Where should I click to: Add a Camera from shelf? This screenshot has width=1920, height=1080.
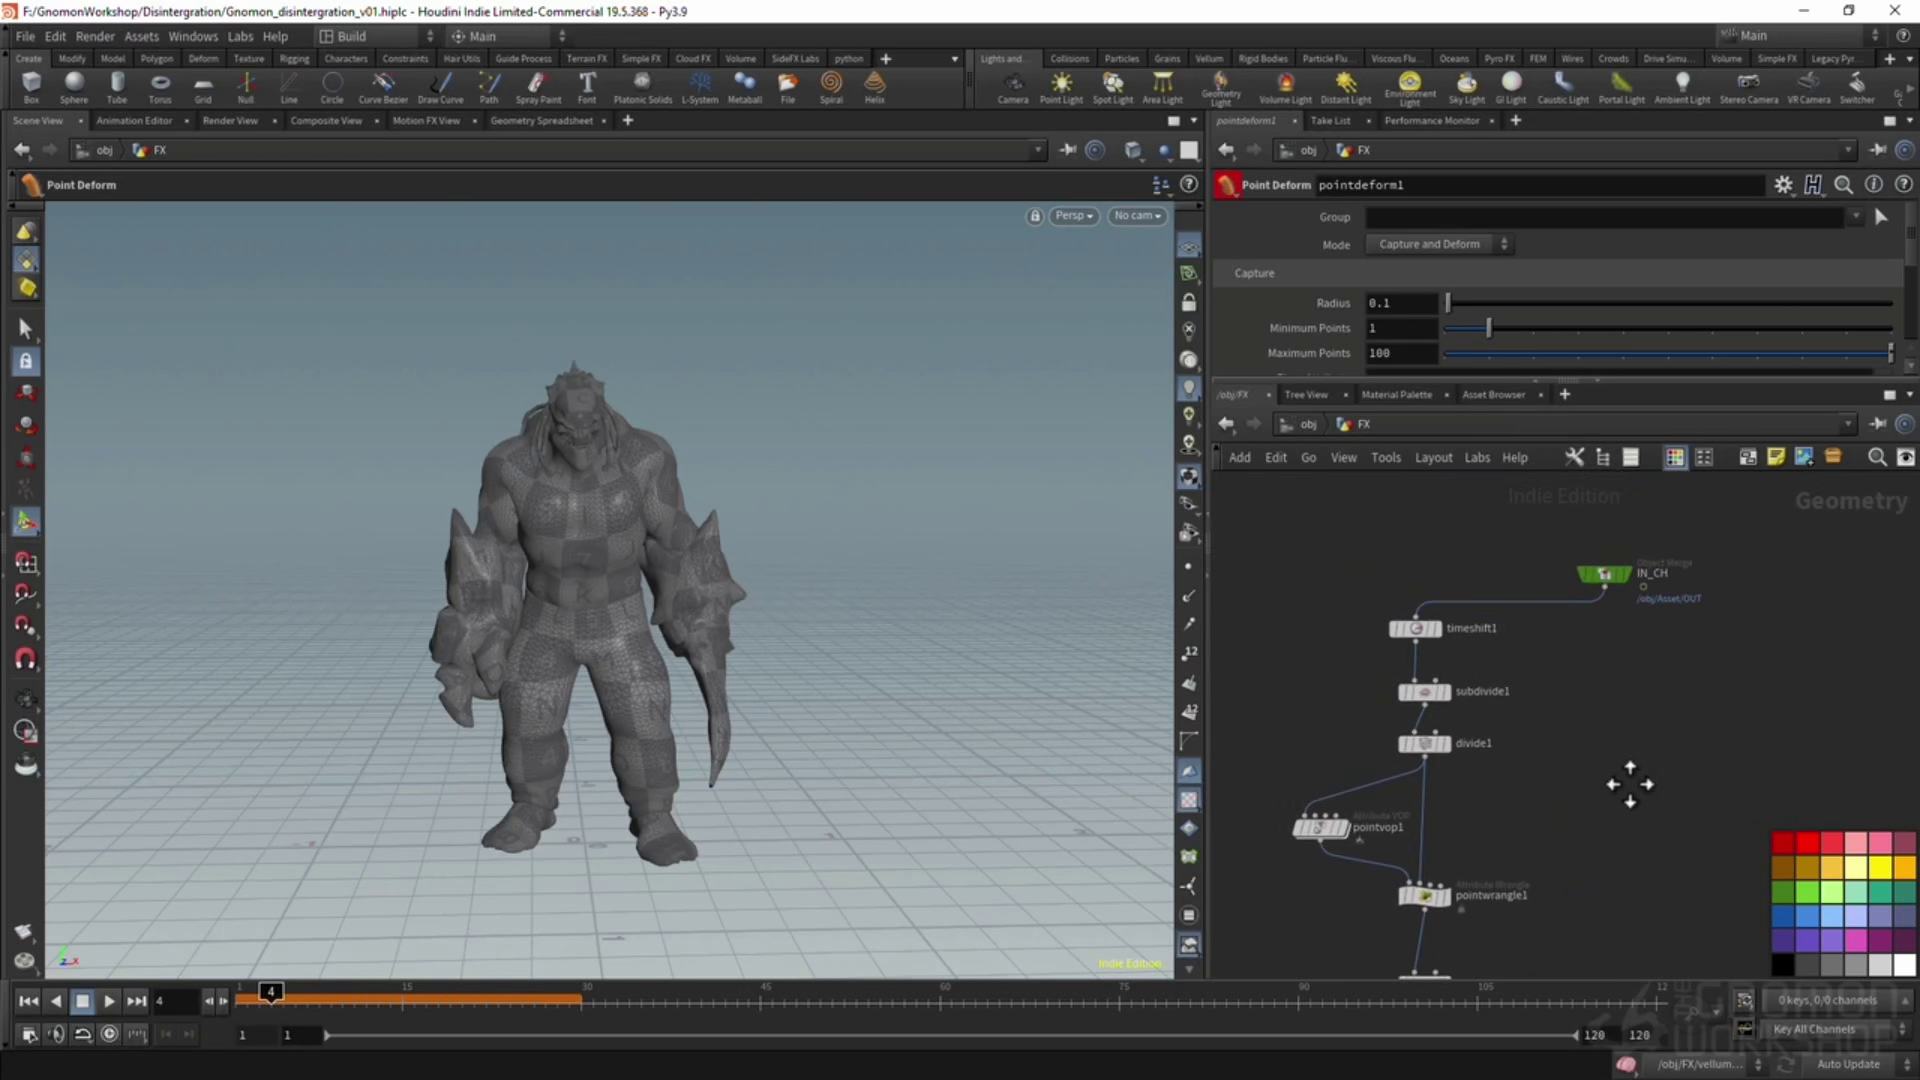click(x=1012, y=86)
